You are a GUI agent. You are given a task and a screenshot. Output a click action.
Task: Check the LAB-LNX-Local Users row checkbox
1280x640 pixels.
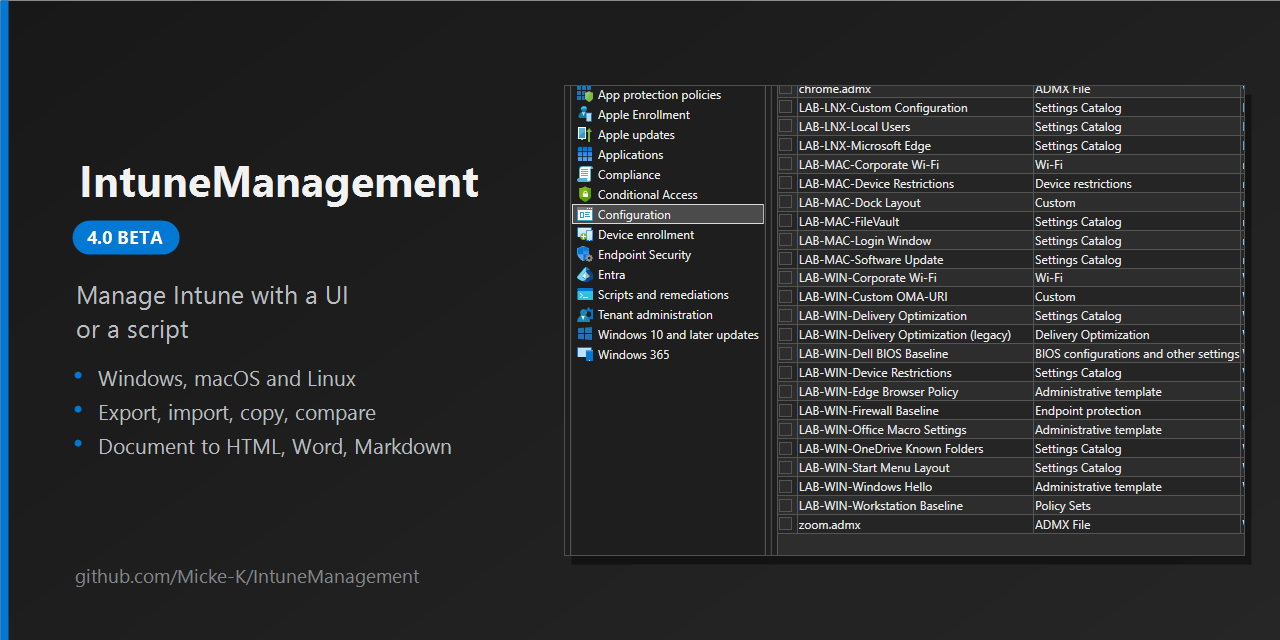coord(786,126)
